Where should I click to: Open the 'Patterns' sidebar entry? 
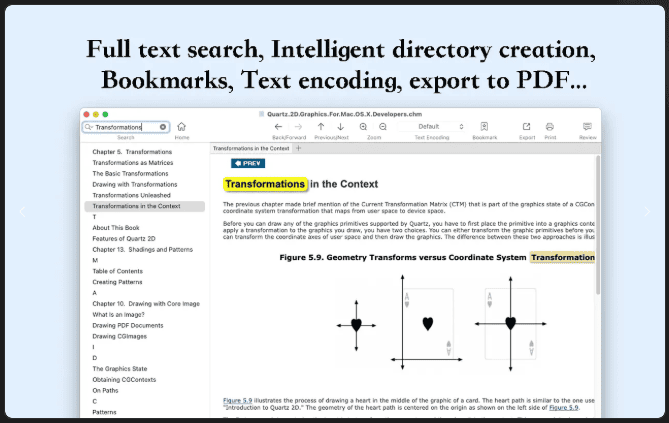tap(104, 412)
